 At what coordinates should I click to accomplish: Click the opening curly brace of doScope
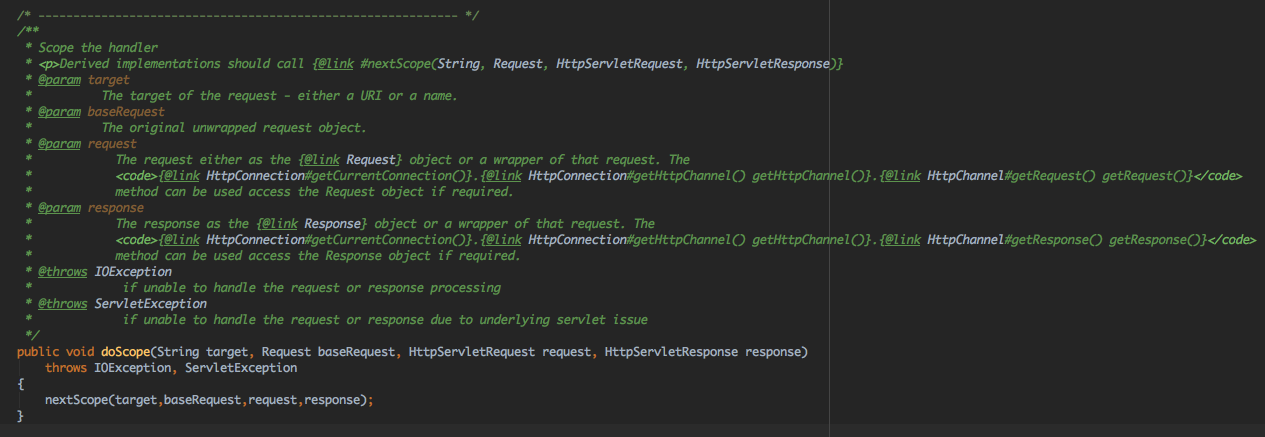point(20,384)
